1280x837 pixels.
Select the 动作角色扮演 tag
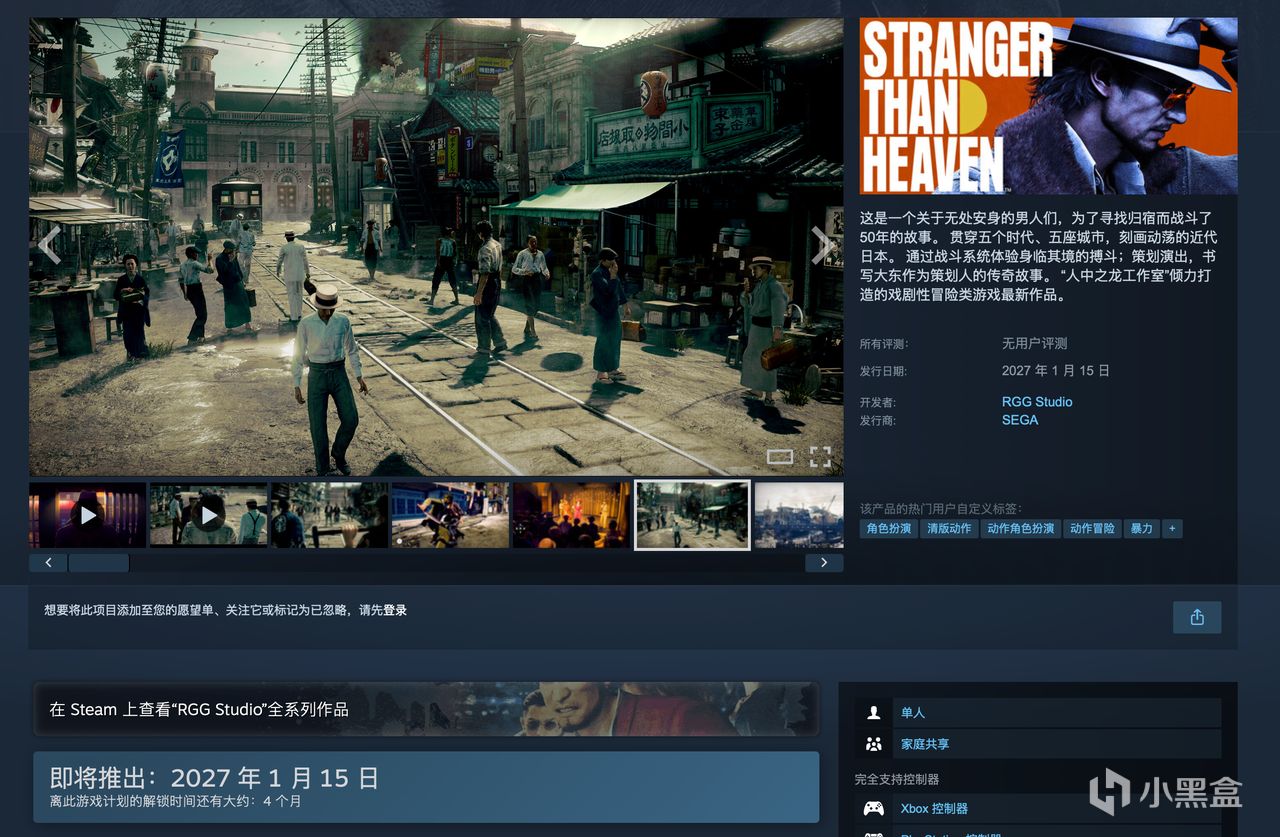[1021, 528]
